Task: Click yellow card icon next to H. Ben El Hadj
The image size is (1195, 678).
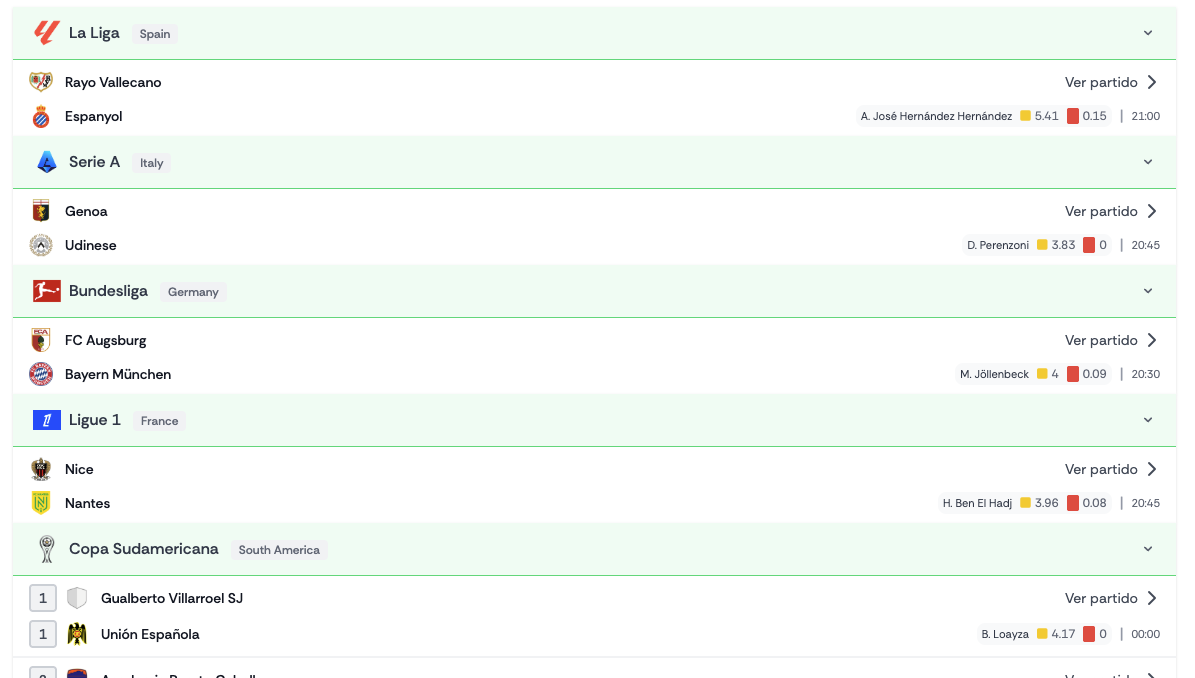Action: coord(1025,503)
